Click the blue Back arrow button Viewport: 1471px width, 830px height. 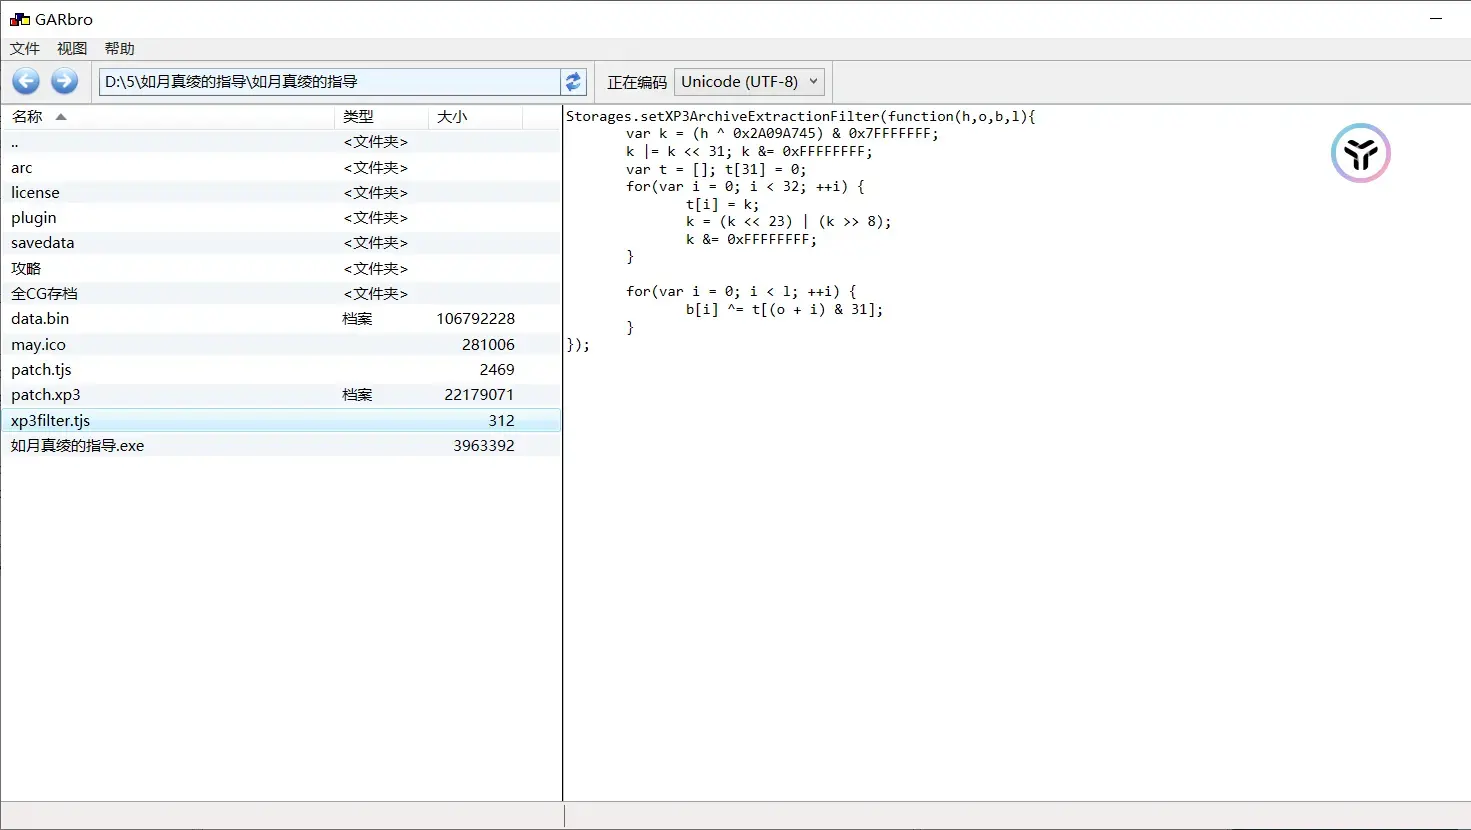[26, 81]
